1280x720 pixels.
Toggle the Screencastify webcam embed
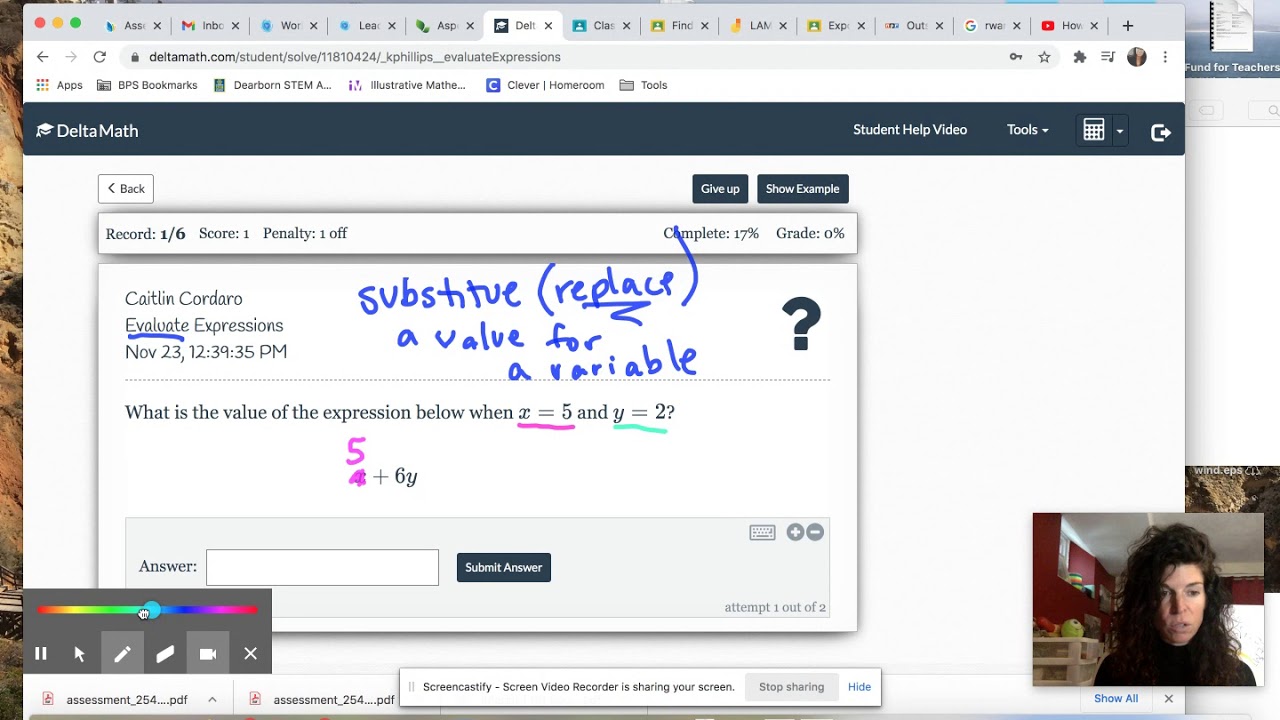208,654
